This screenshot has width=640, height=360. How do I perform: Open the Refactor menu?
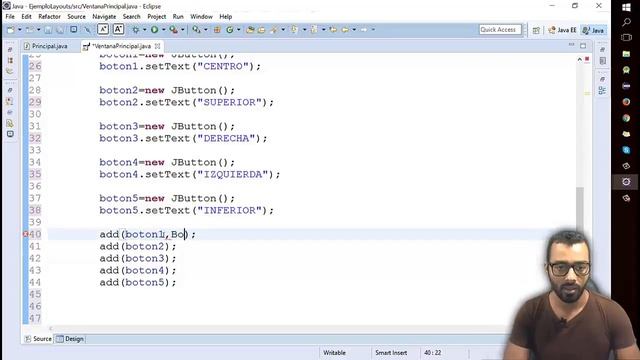click(49, 16)
